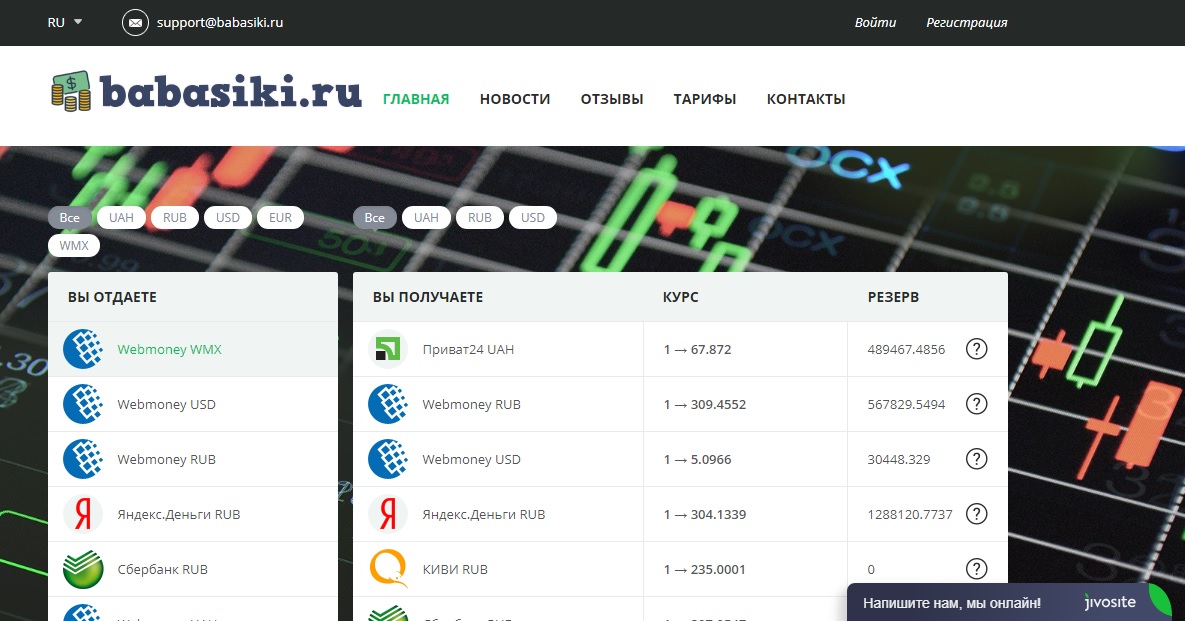This screenshot has height=621, width=1185.
Task: Click РЕЗЕРВ column header
Action: pyautogui.click(x=893, y=297)
